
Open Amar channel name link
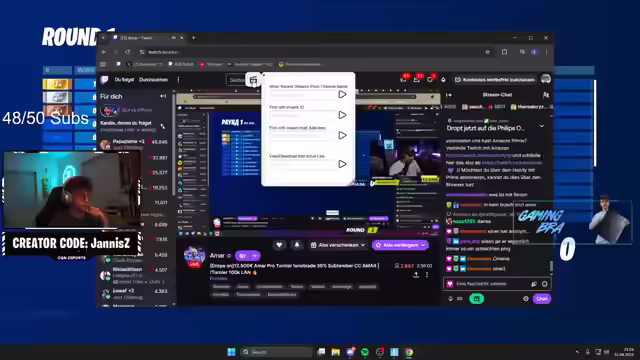pyautogui.click(x=217, y=256)
